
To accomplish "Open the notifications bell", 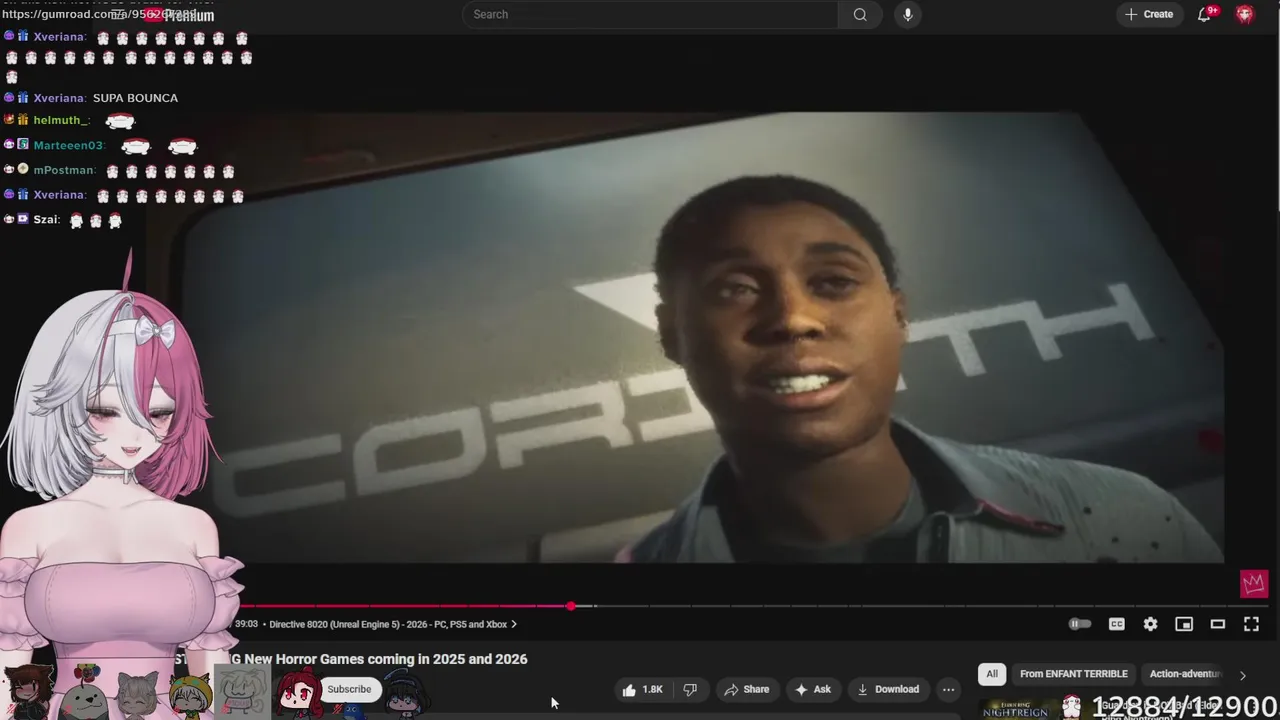I will point(1206,14).
